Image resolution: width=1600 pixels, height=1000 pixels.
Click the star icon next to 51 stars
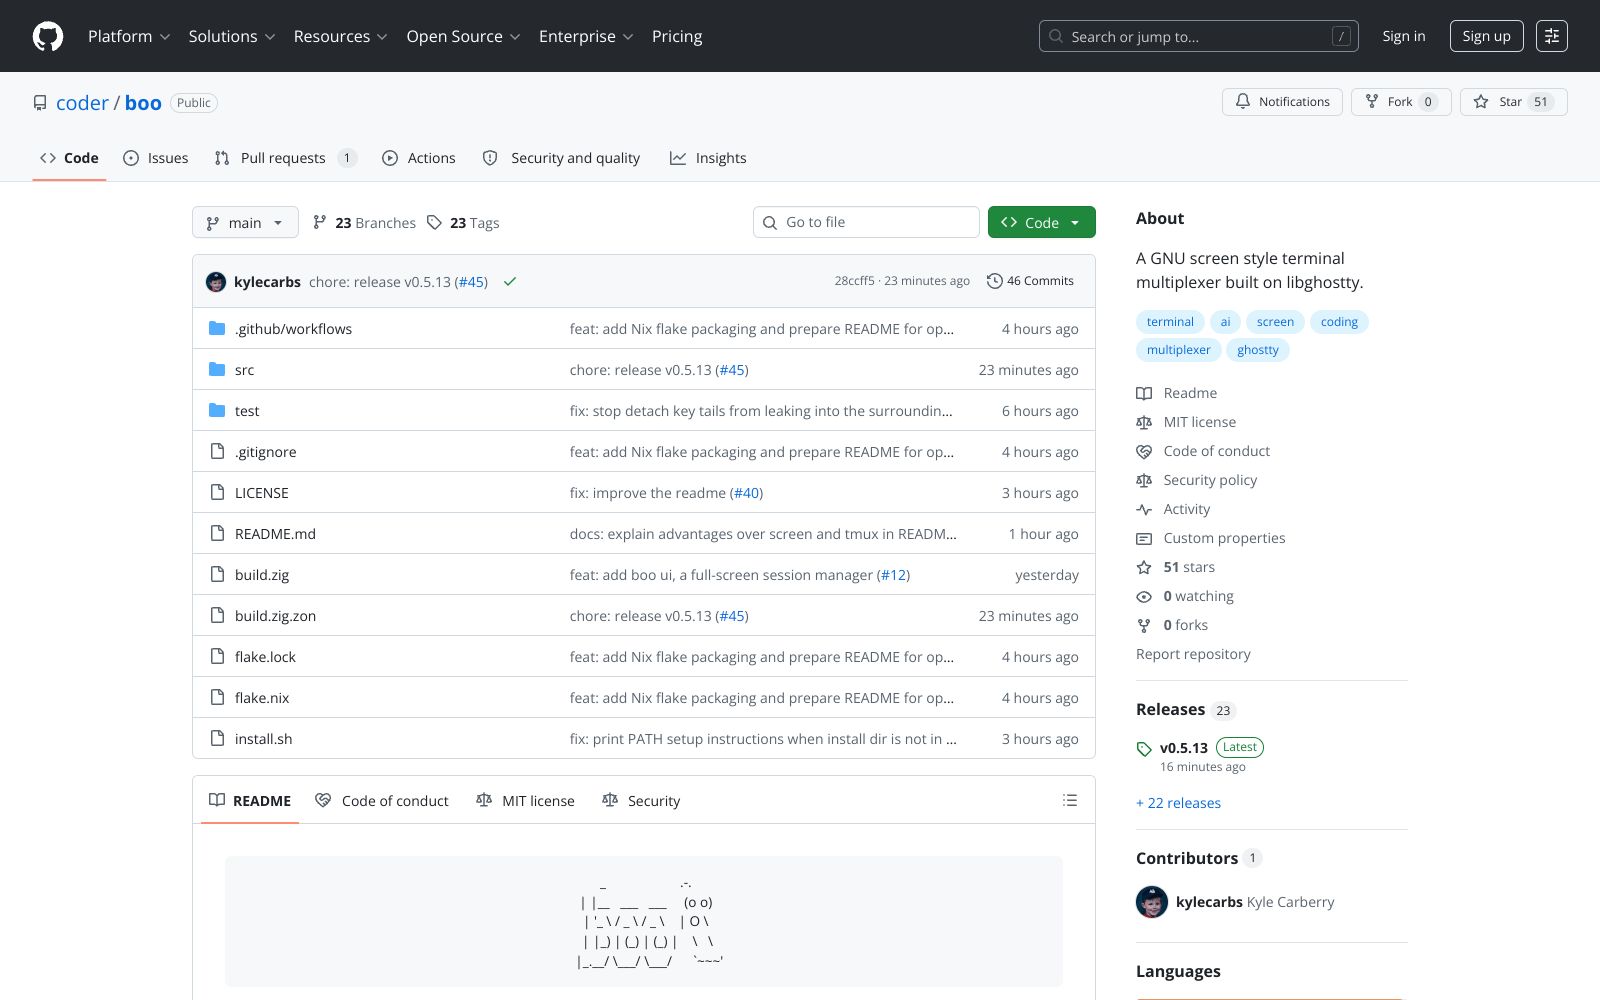coord(1144,567)
